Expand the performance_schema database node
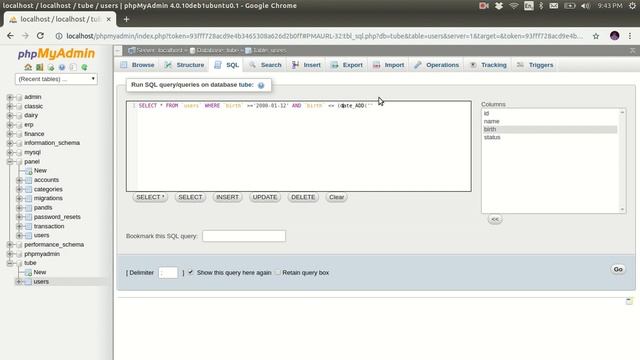Viewport: 640px width, 360px height. [10, 244]
